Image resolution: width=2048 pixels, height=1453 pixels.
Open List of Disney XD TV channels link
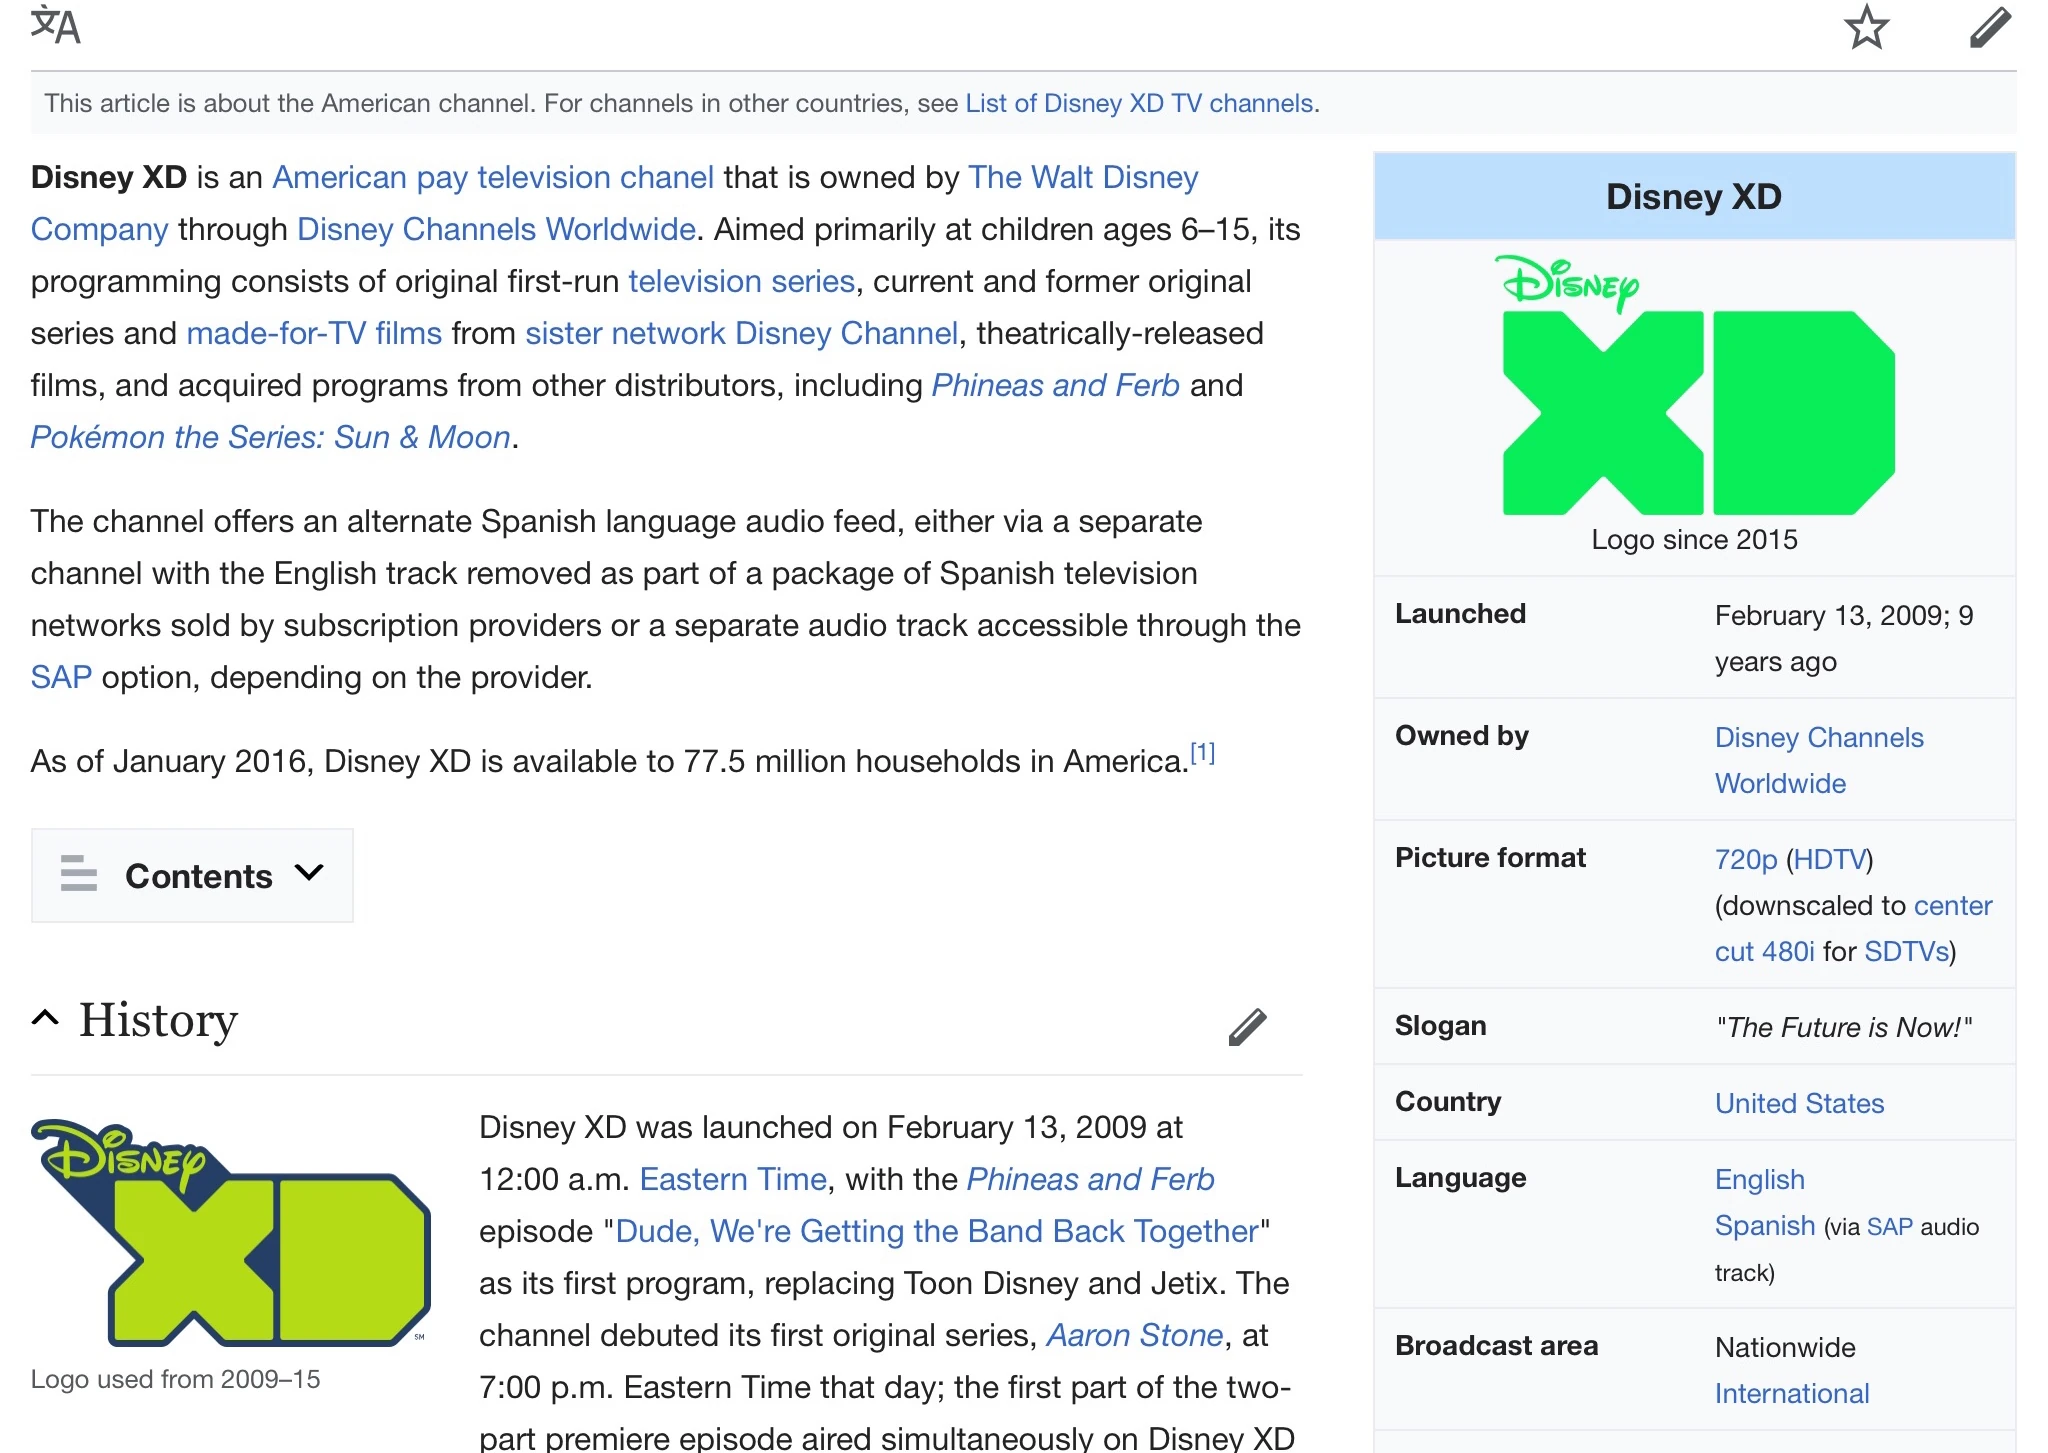1139,104
